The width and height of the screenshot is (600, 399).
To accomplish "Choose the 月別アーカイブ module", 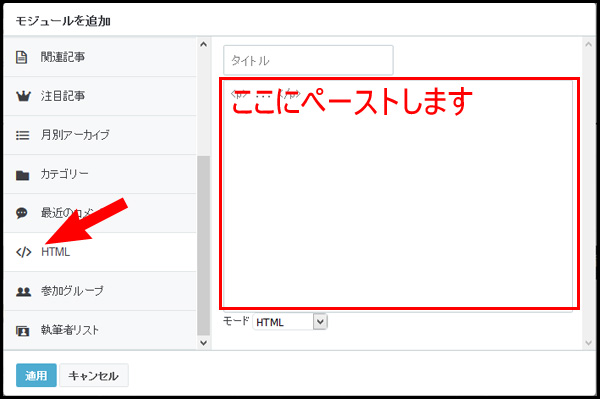I will pyautogui.click(x=100, y=135).
